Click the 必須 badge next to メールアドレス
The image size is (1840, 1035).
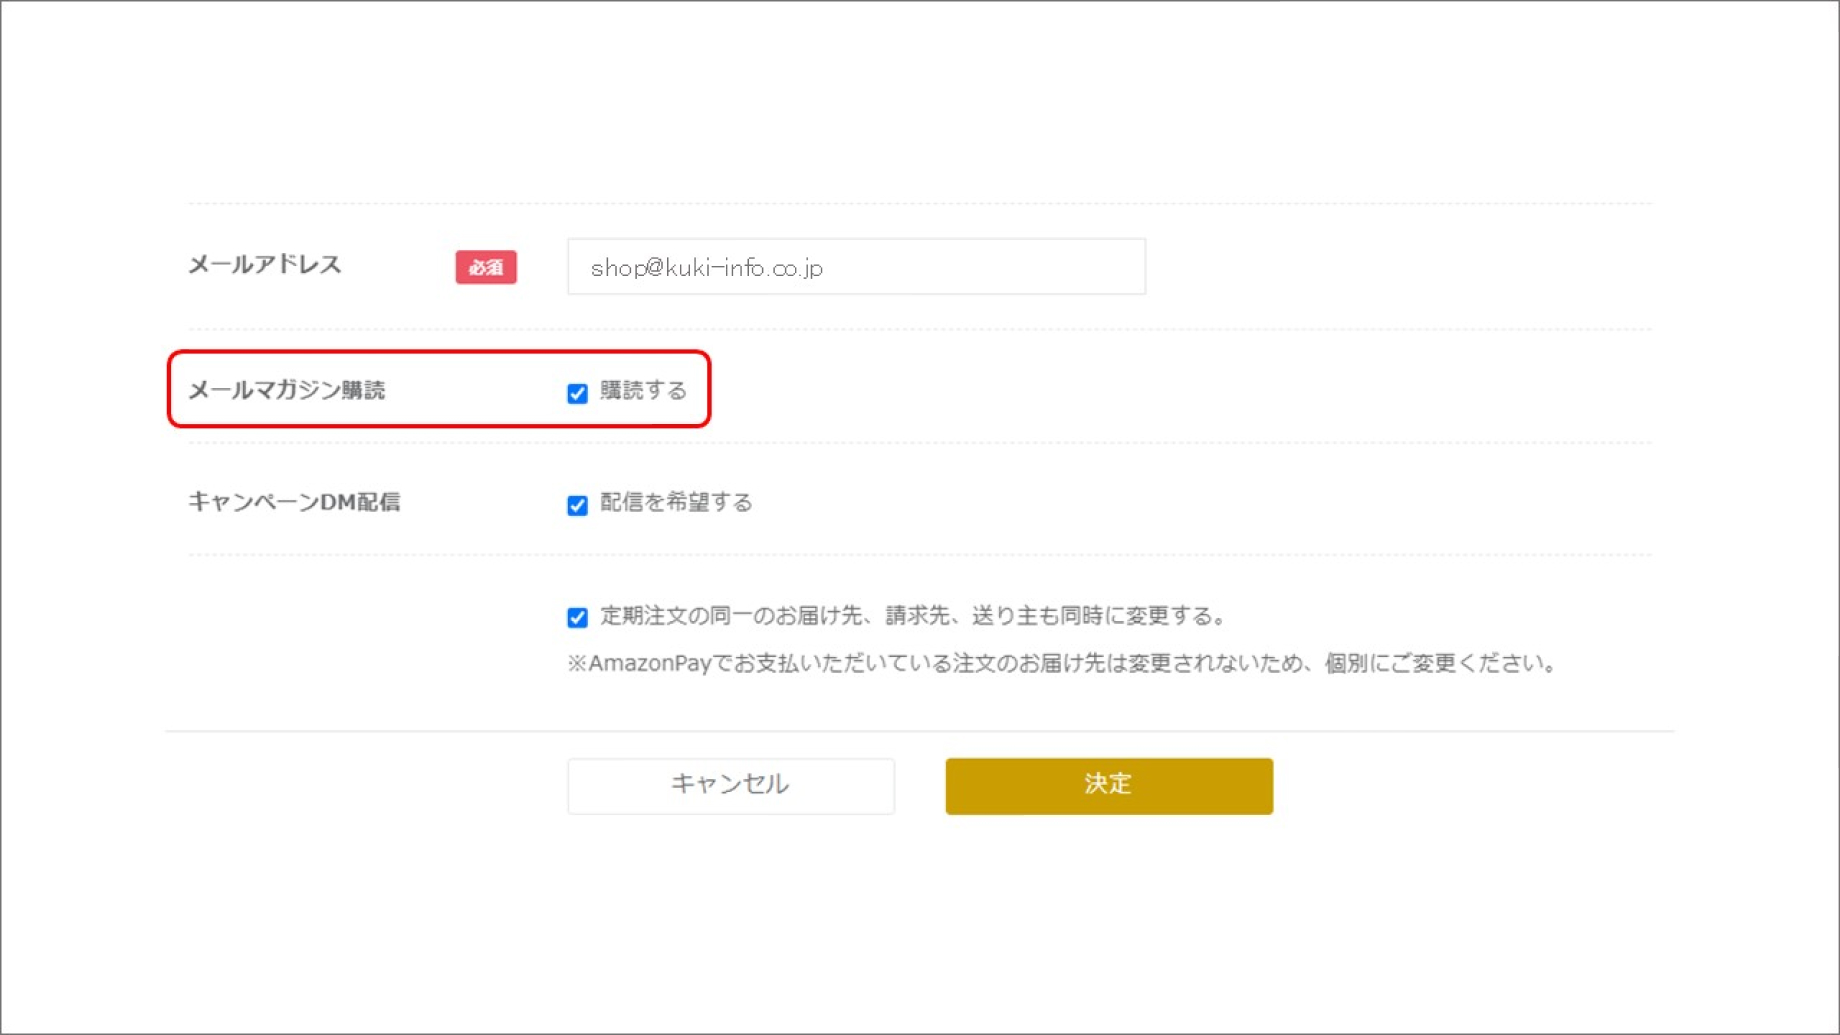[486, 267]
